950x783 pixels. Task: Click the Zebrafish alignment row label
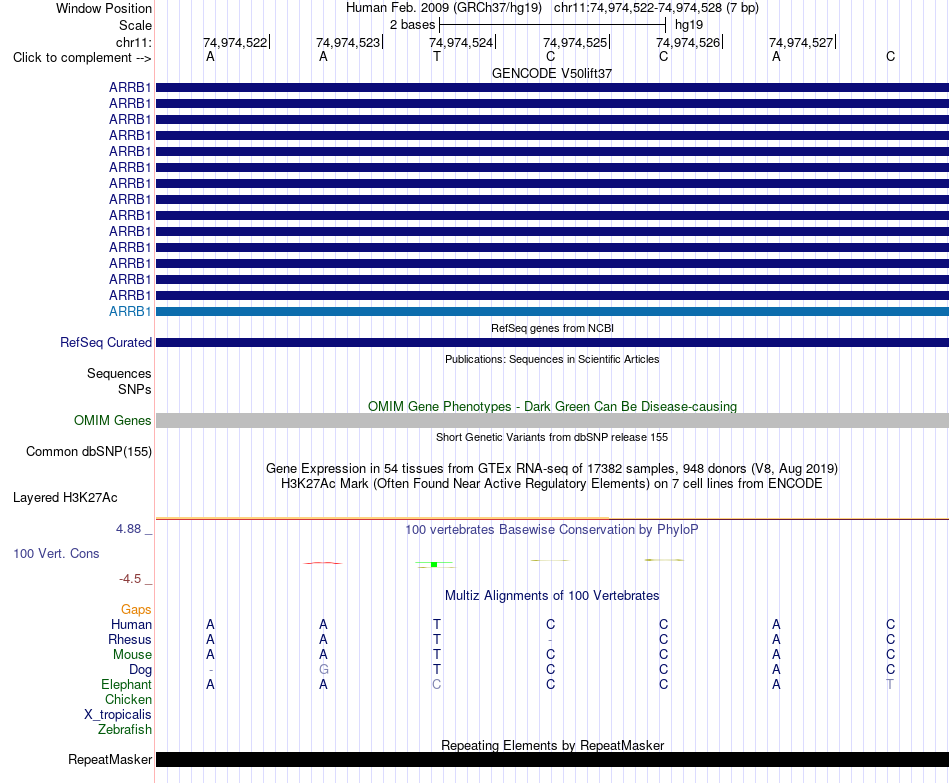click(x=125, y=730)
